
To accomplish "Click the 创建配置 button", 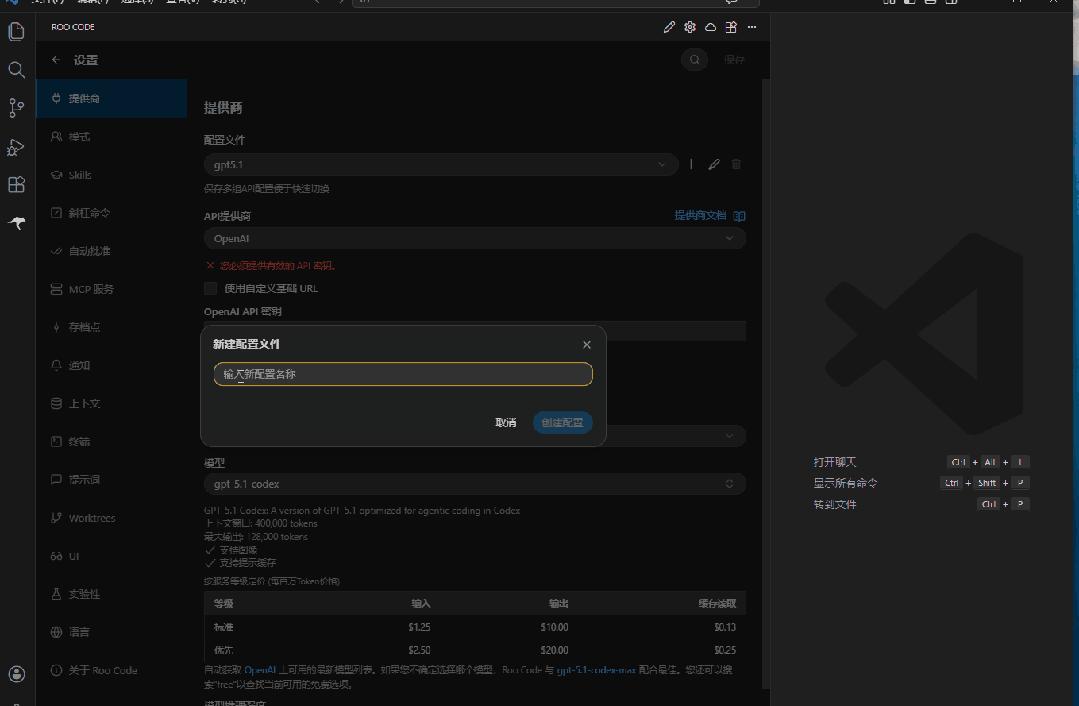I will [x=562, y=422].
